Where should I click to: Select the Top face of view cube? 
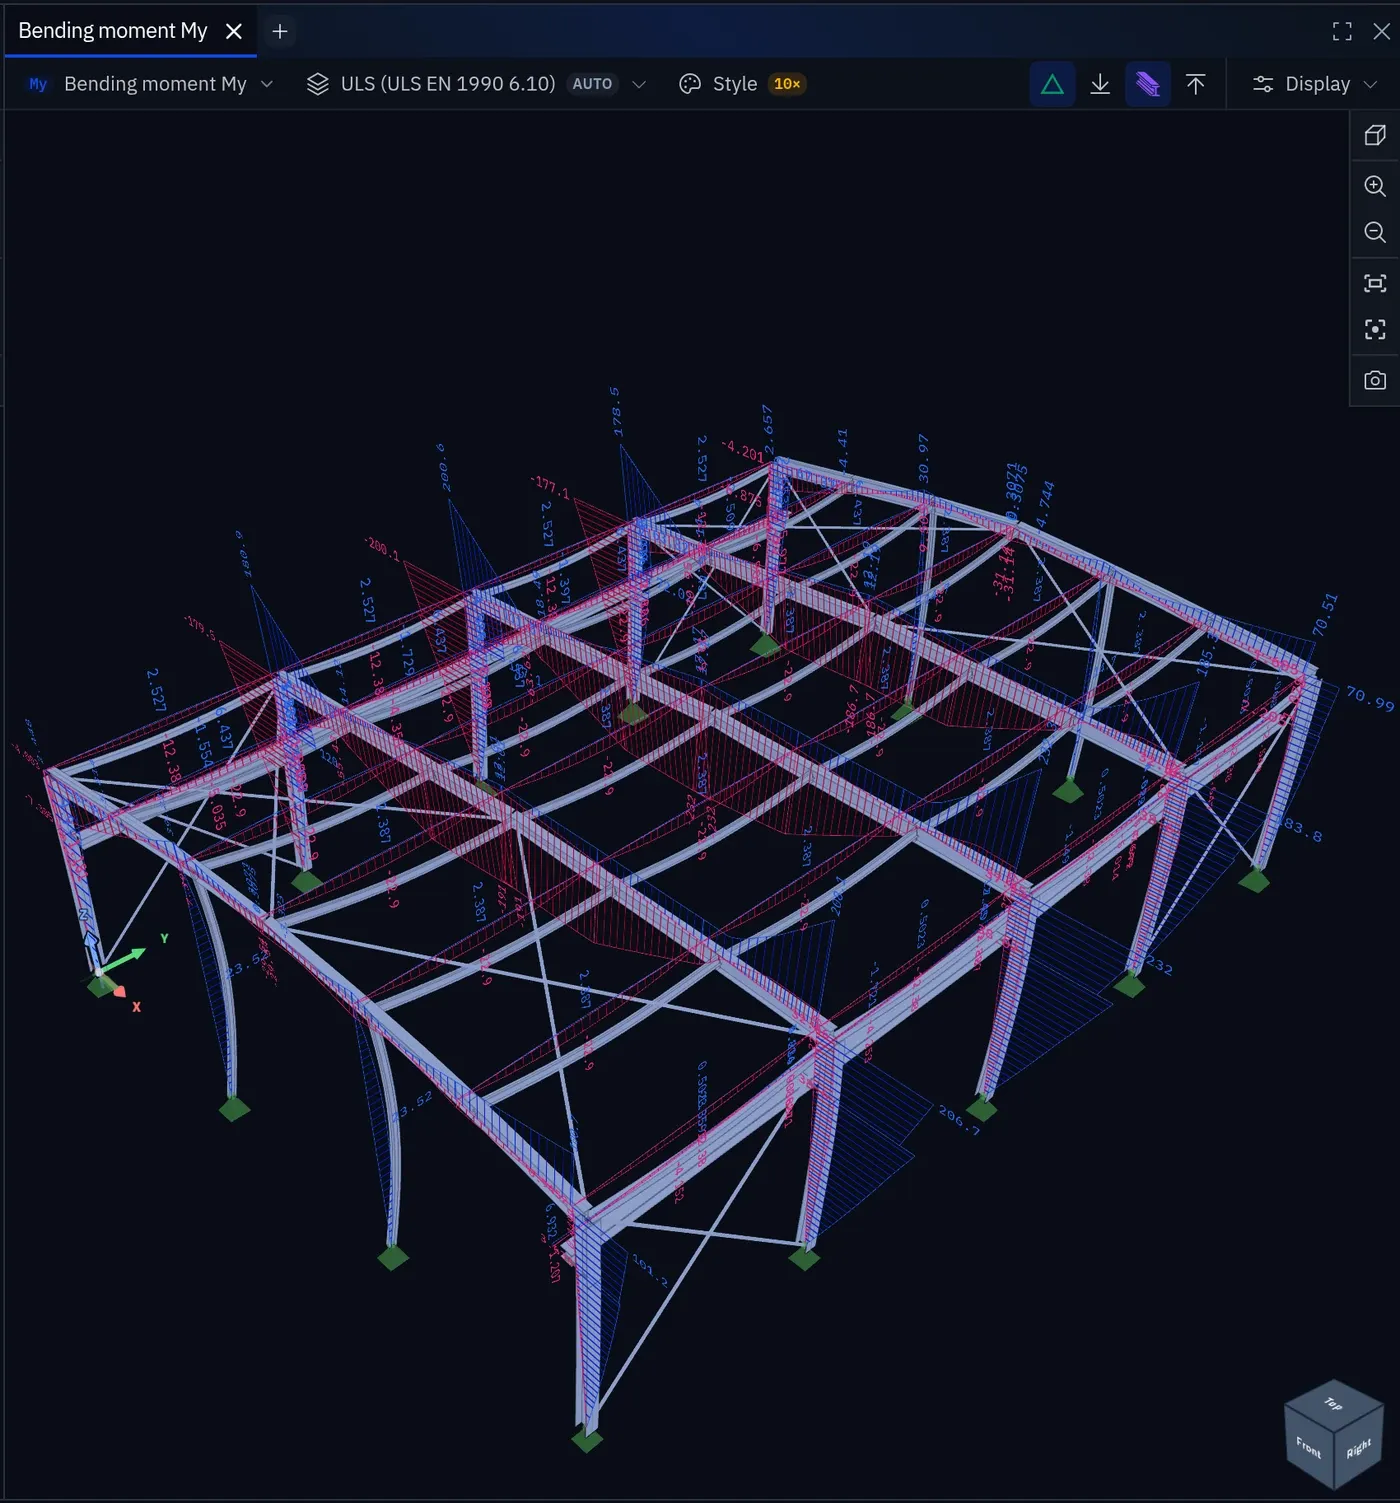click(x=1334, y=1403)
